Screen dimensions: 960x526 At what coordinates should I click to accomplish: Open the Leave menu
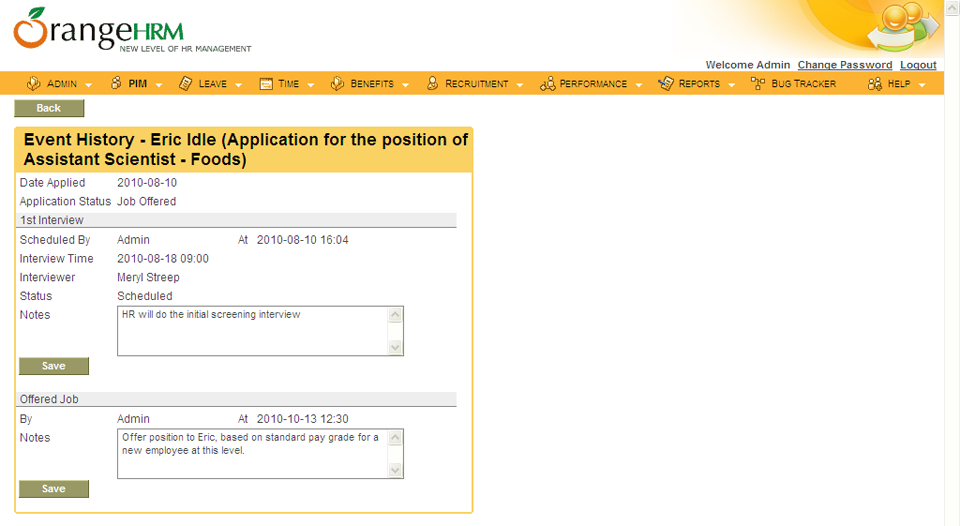click(212, 84)
